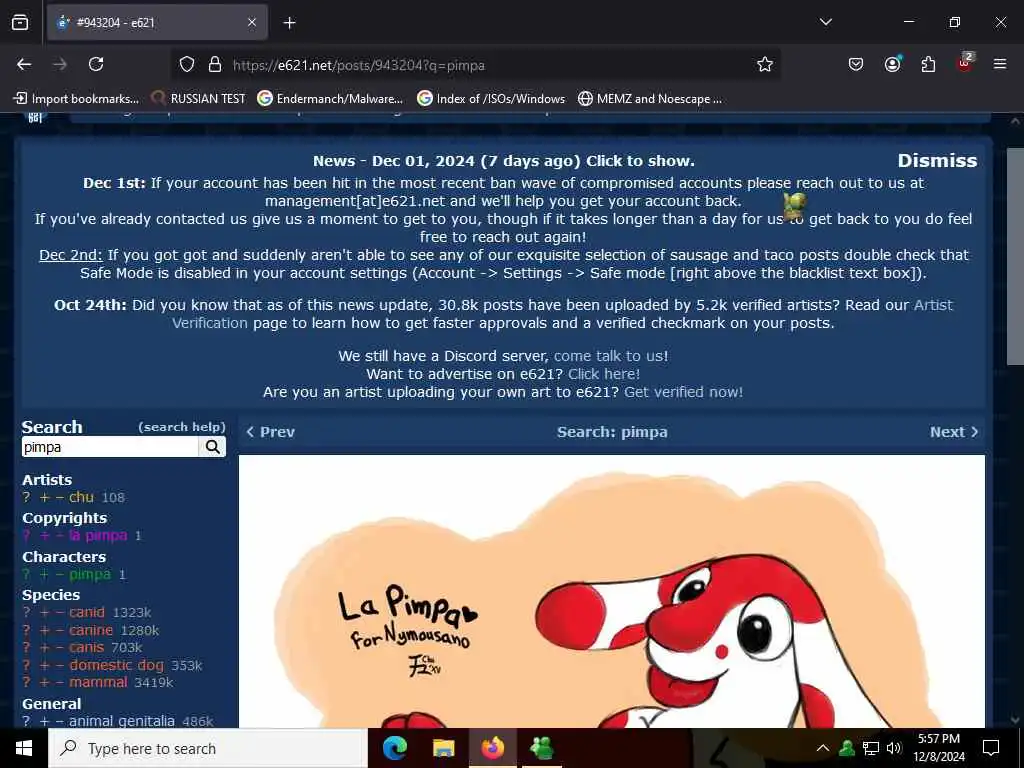The height and width of the screenshot is (768, 1024).
Task: Open the 'Get verified now!' link
Action: pyautogui.click(x=683, y=392)
